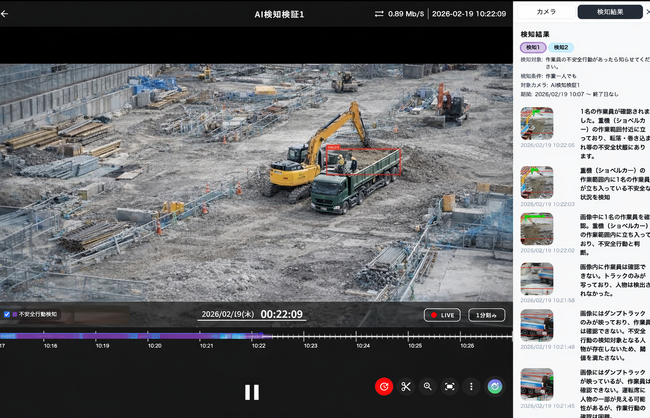This screenshot has height=418, width=650.
Task: Toggle the 不安全行動検知 checkbox
Action: [7, 314]
